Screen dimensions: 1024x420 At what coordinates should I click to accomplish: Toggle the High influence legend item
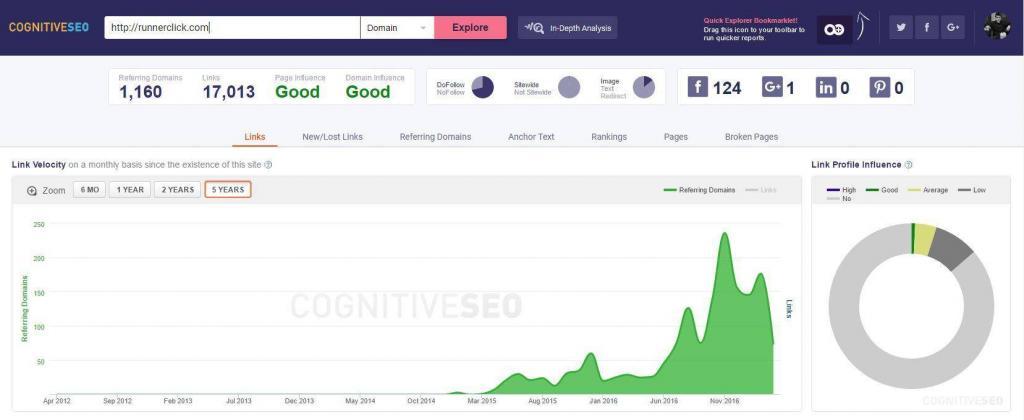841,190
